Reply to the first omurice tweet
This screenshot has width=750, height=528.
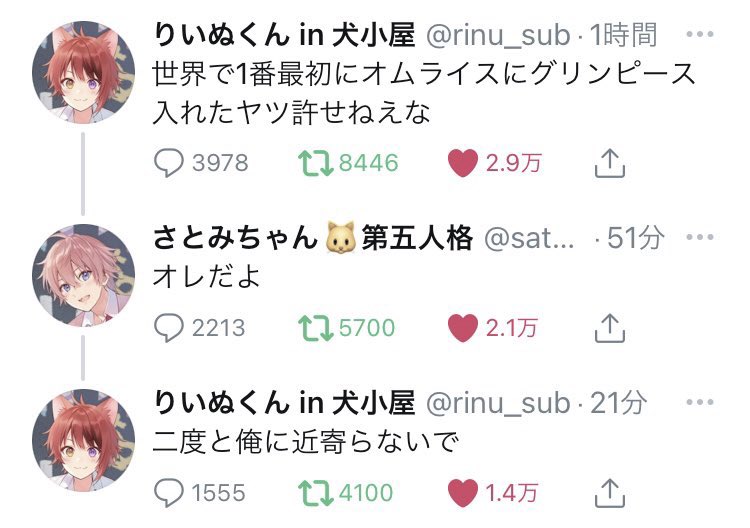tap(174, 164)
